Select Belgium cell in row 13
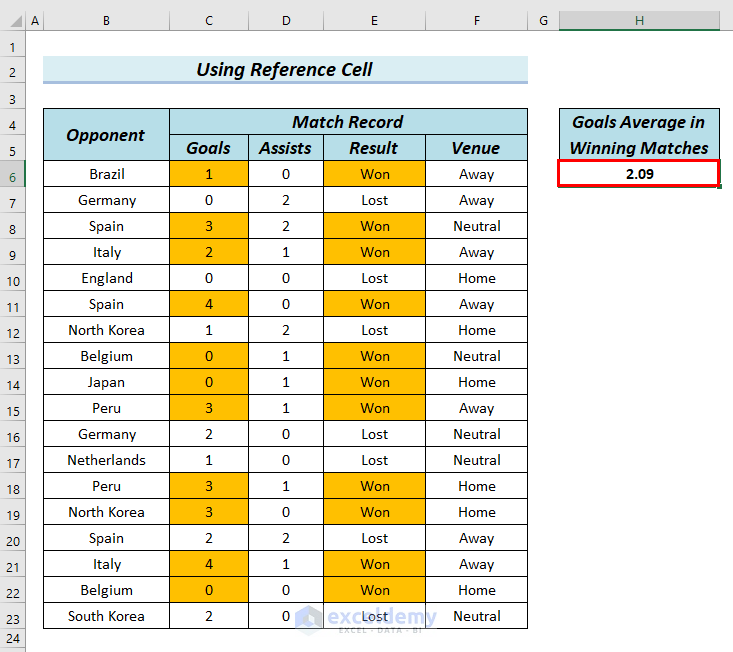733x652 pixels. click(x=106, y=356)
